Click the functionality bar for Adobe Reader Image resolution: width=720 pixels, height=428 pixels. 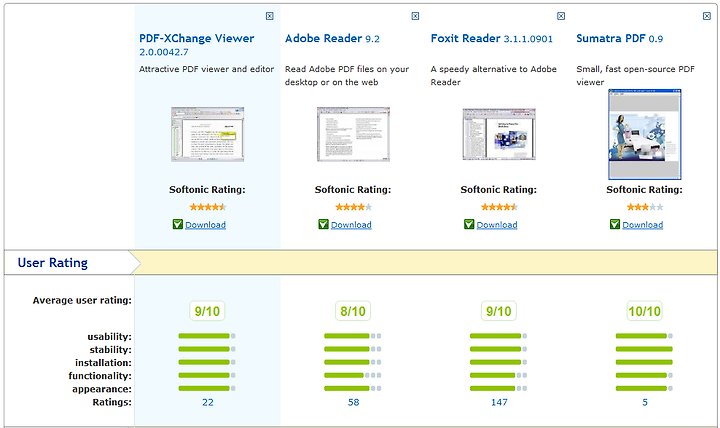click(353, 375)
